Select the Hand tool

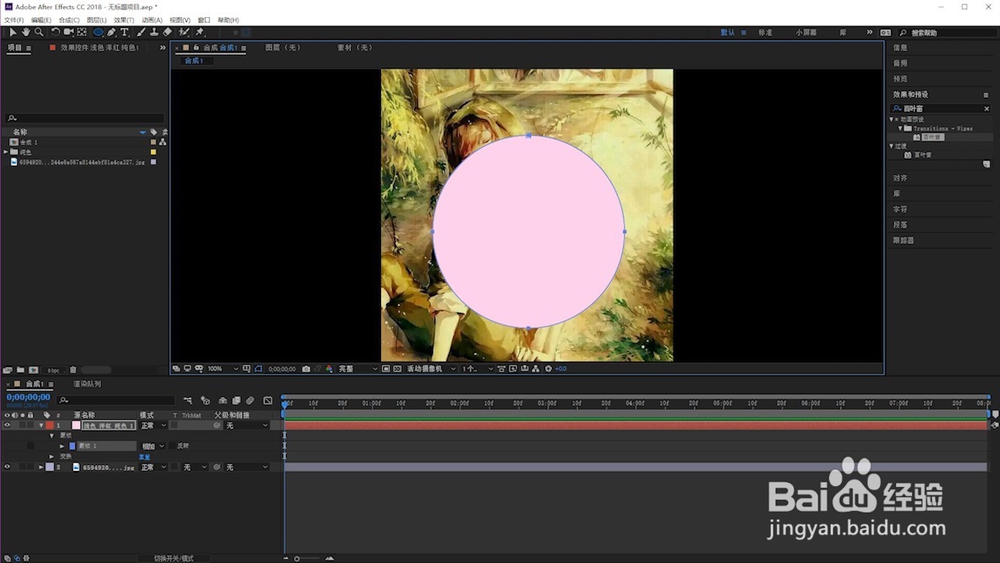click(x=26, y=32)
